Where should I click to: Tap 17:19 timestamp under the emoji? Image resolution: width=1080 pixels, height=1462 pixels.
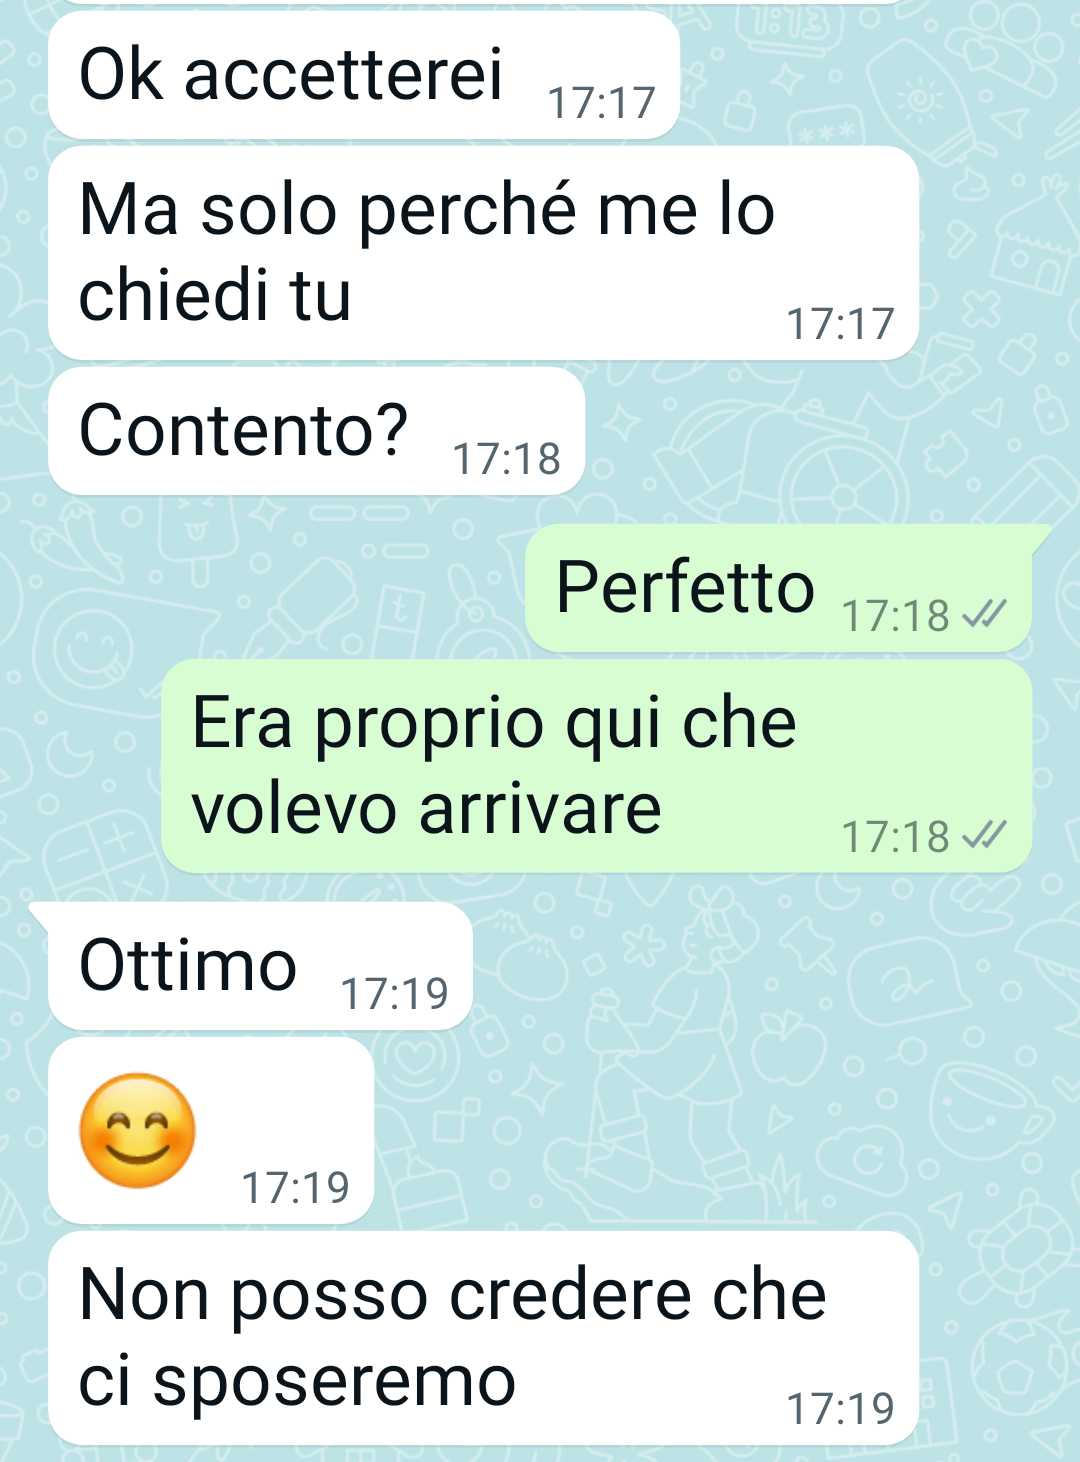click(296, 1188)
